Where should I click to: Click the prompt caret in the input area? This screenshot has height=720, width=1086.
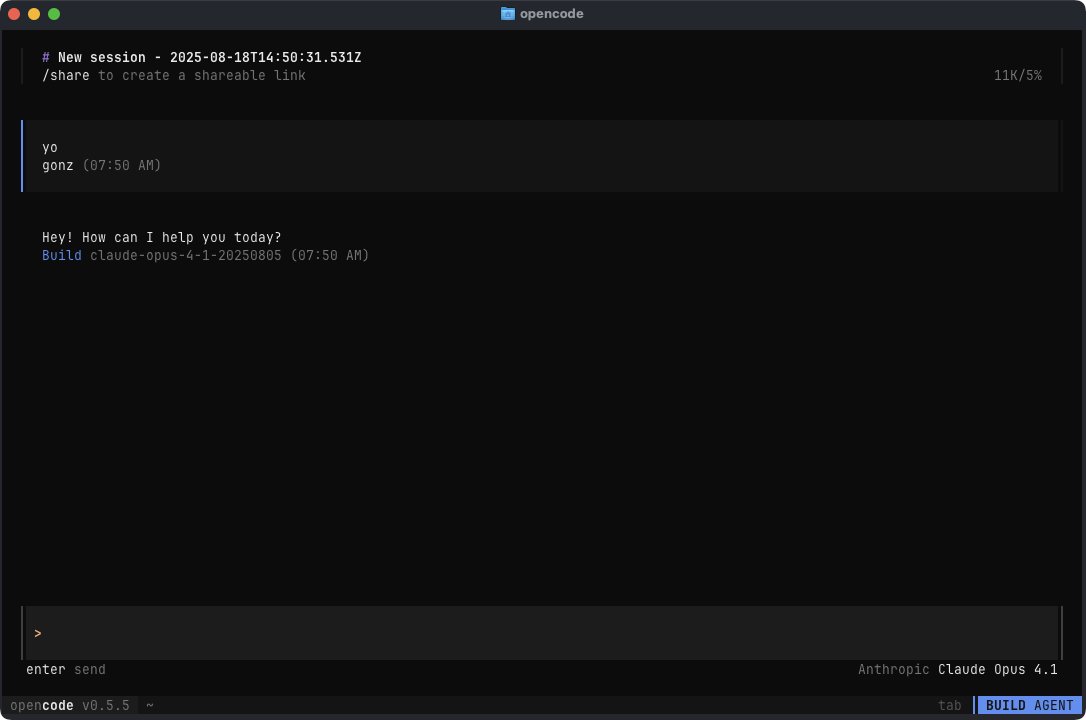pos(38,633)
